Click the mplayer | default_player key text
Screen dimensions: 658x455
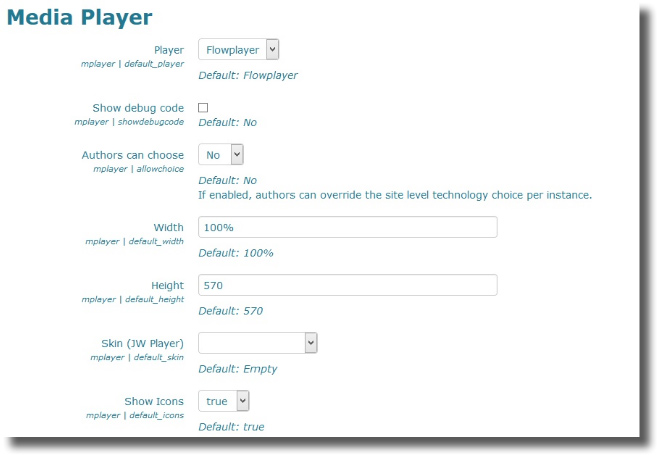132,63
